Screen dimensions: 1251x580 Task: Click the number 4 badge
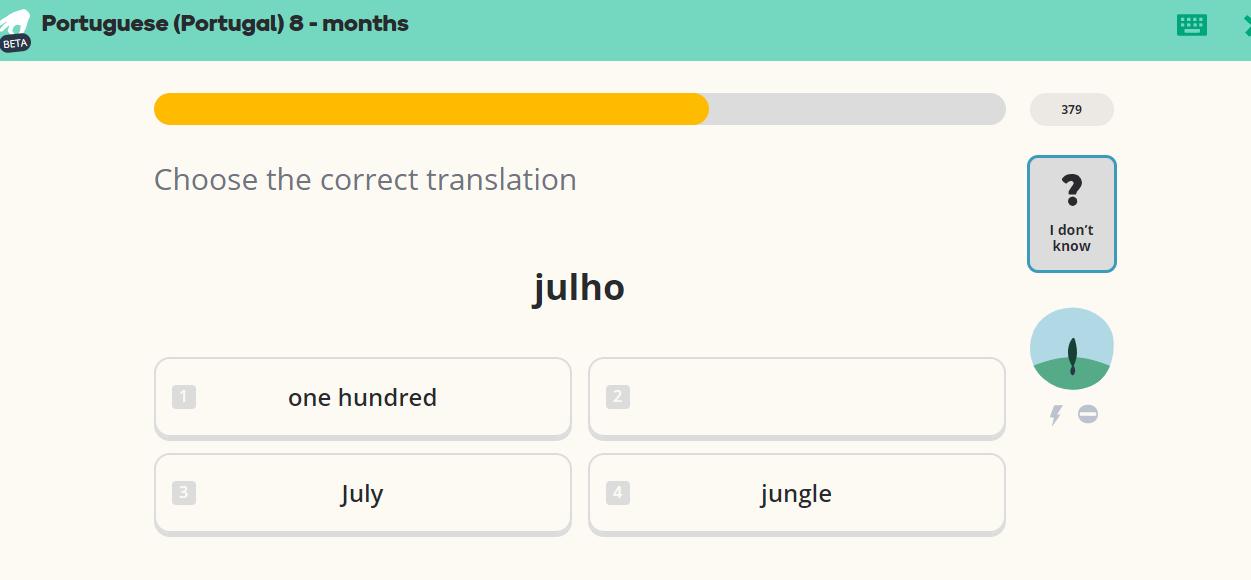pos(618,493)
